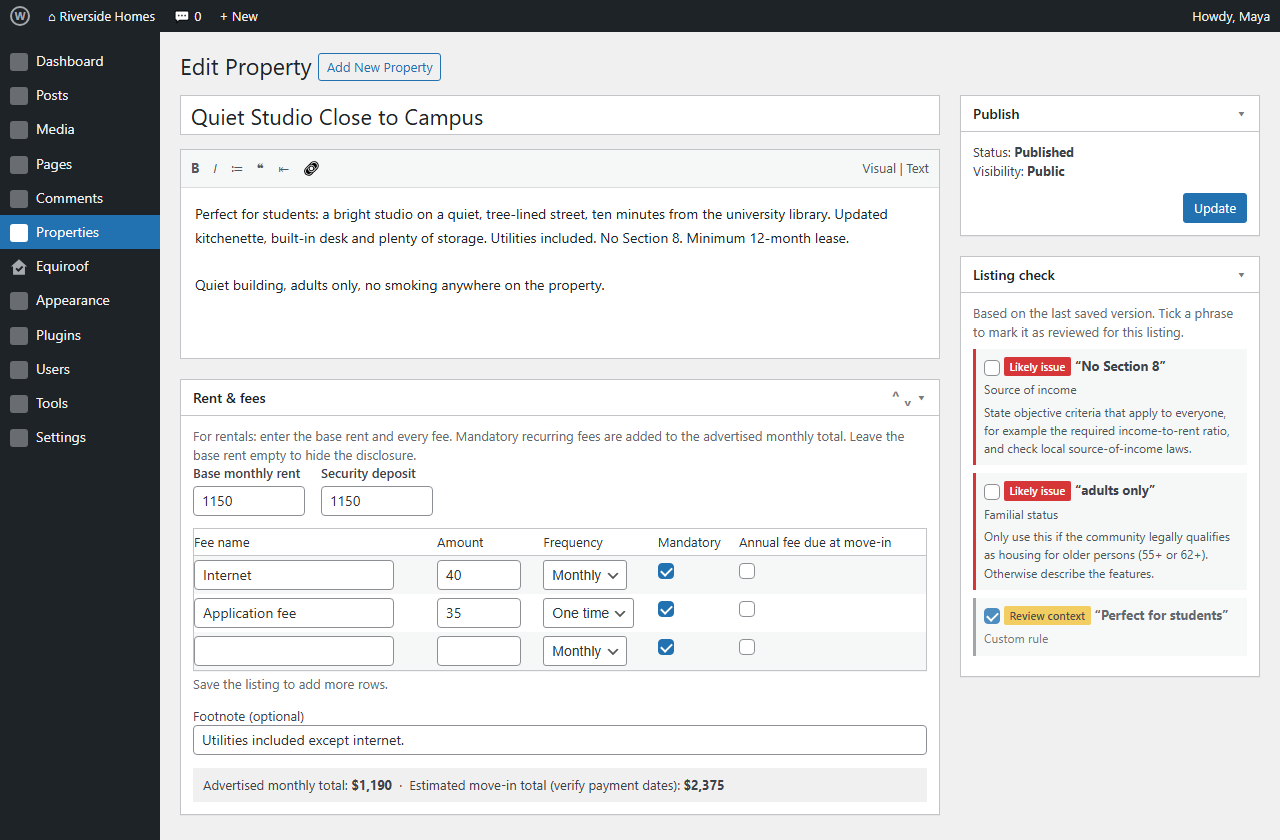Screen dimensions: 1280x840
Task: Tick annual fee at move-in for Internet
Action: pos(747,571)
